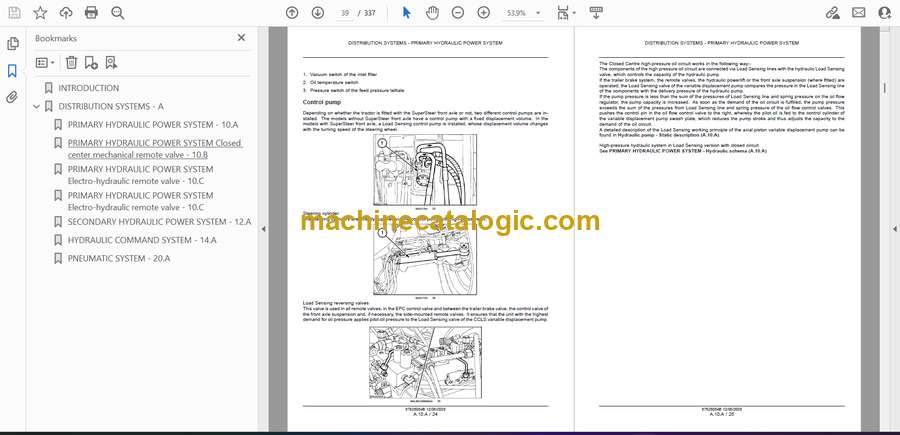Open HYDRAULIC COMMAND SYSTEM - 14.A bookmark

pyautogui.click(x=142, y=240)
